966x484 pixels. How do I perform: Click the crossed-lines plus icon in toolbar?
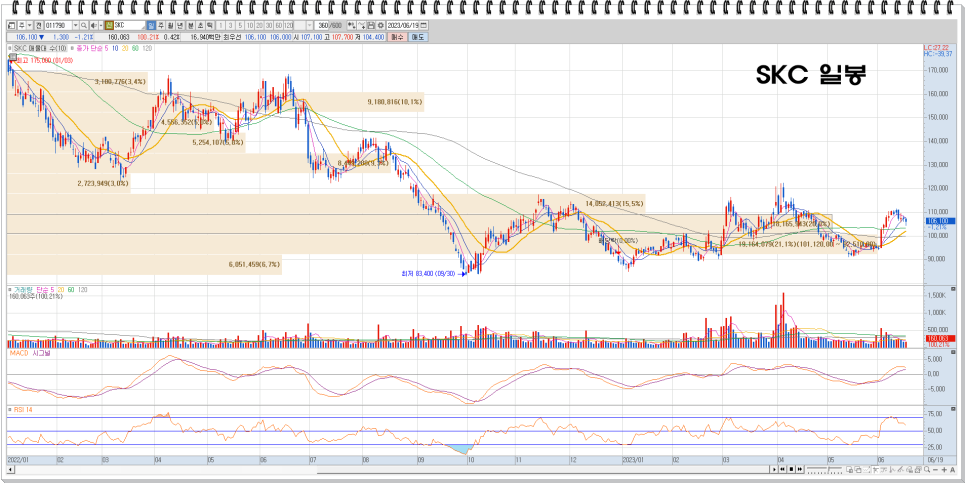point(361,25)
